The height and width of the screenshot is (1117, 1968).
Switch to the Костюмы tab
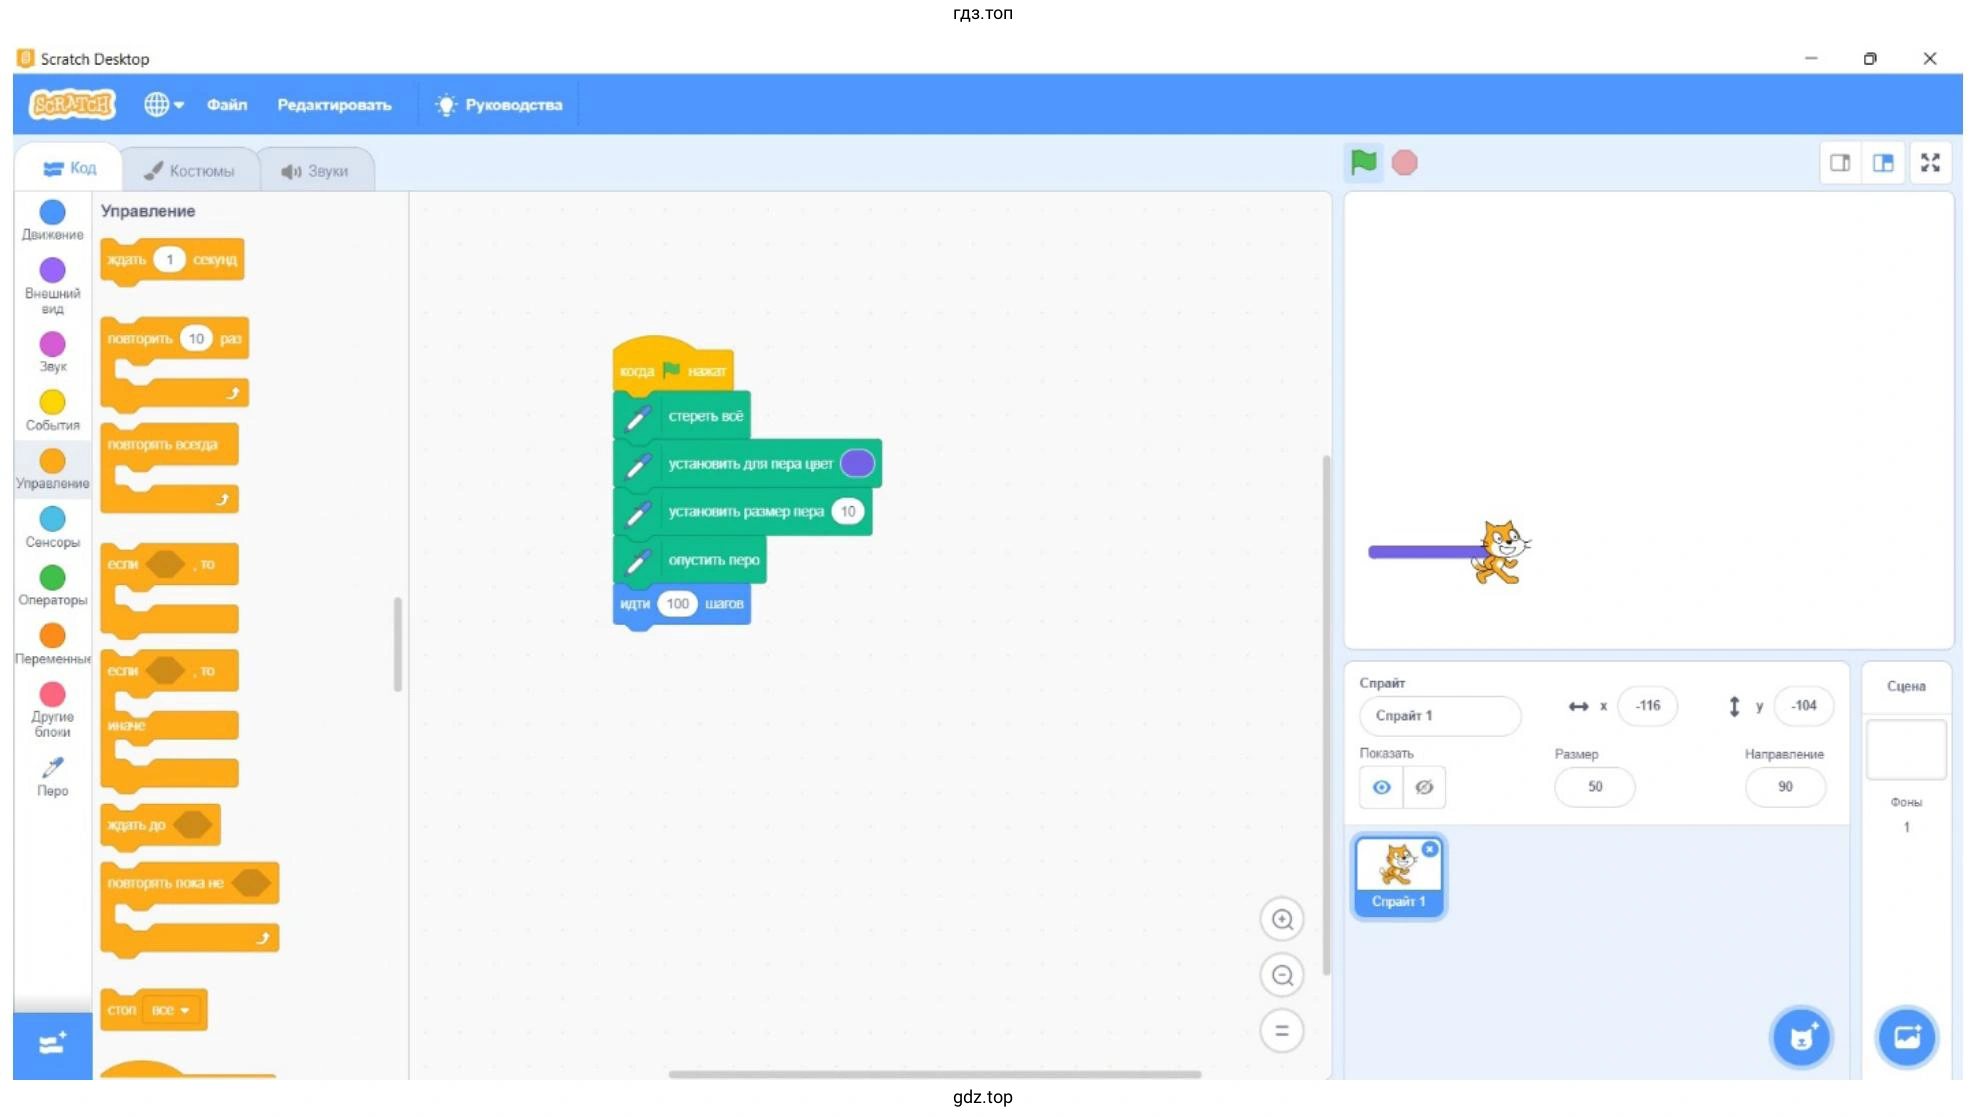190,171
